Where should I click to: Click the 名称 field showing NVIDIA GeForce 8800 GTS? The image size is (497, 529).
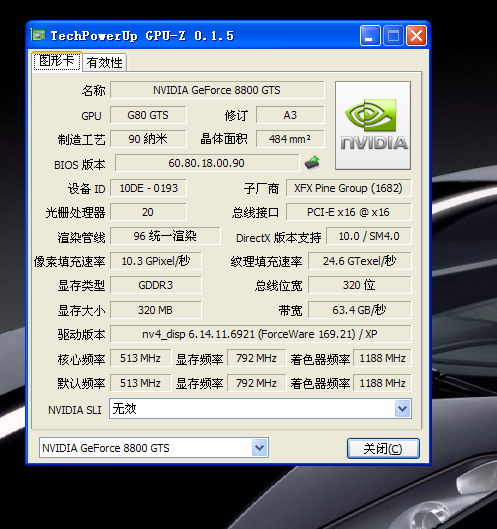point(217,90)
